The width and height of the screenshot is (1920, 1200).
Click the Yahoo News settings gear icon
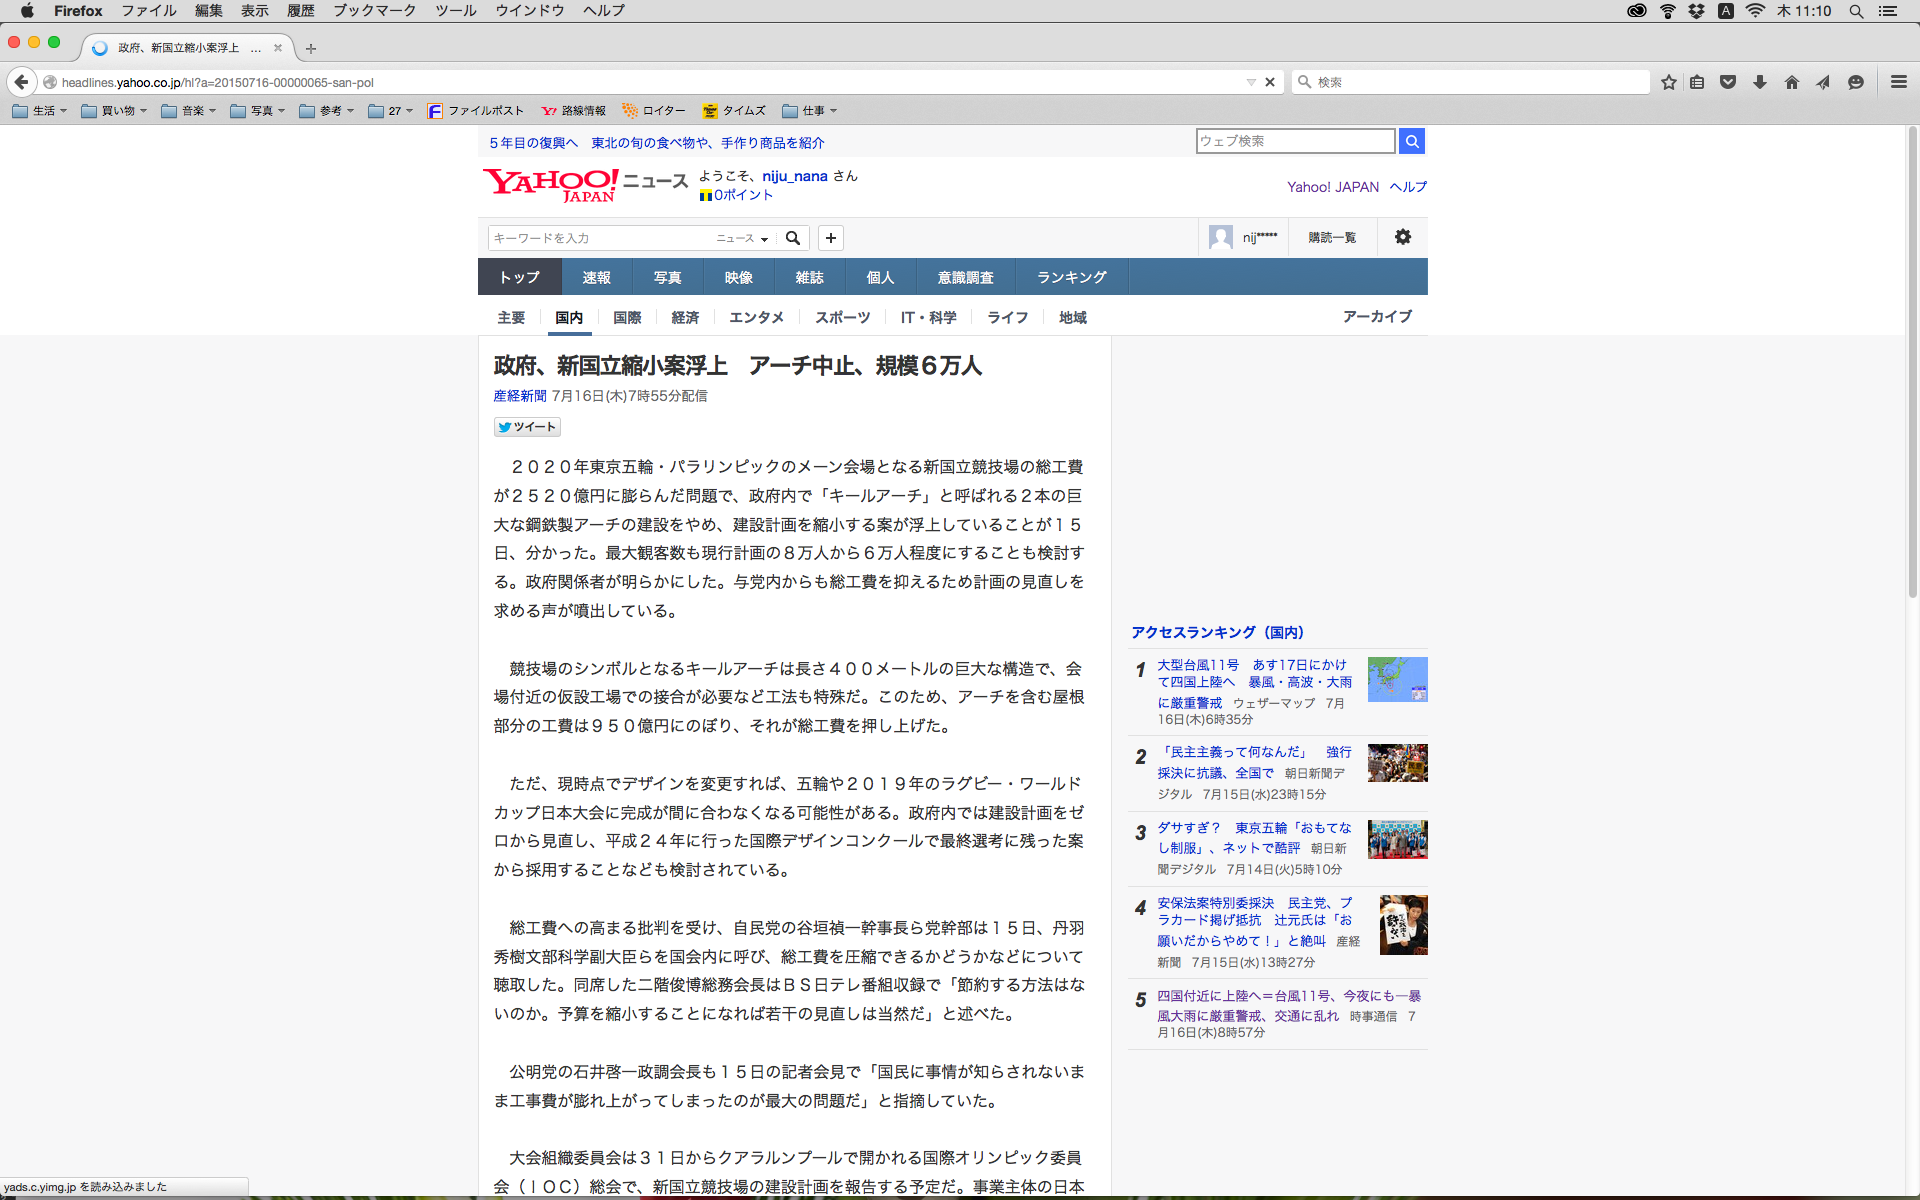pos(1403,237)
